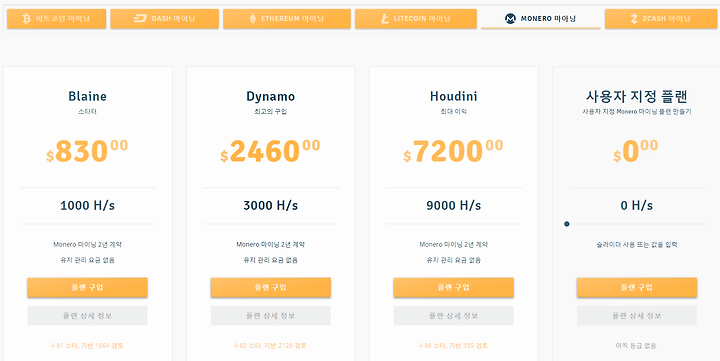Click the Blaine plan title
720x361 pixels.
click(x=87, y=96)
